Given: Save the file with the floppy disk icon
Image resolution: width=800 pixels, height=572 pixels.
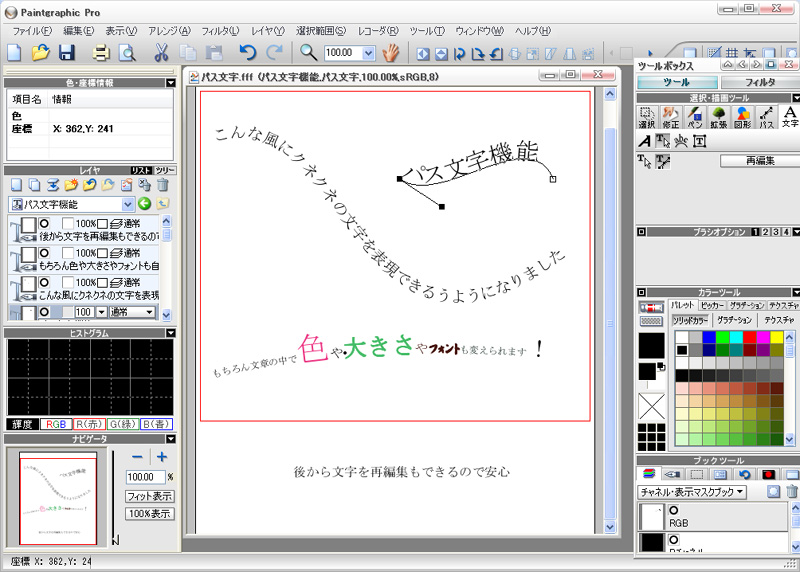Looking at the screenshot, I should point(67,53).
